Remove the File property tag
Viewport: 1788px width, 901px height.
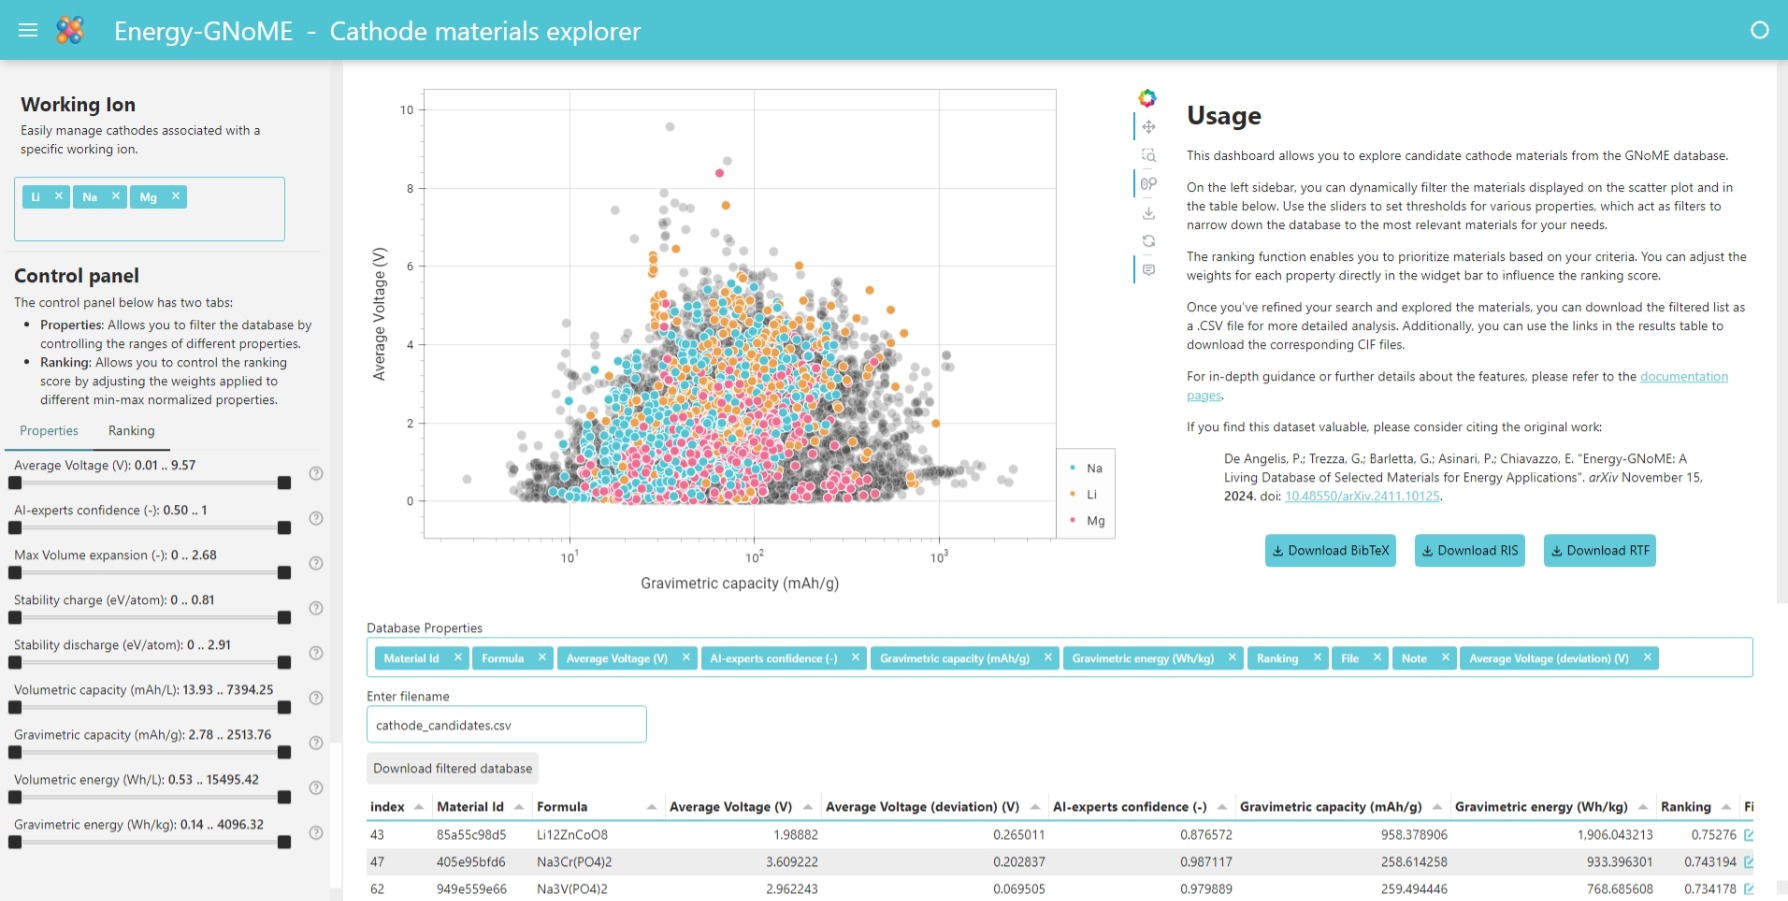tap(1377, 657)
